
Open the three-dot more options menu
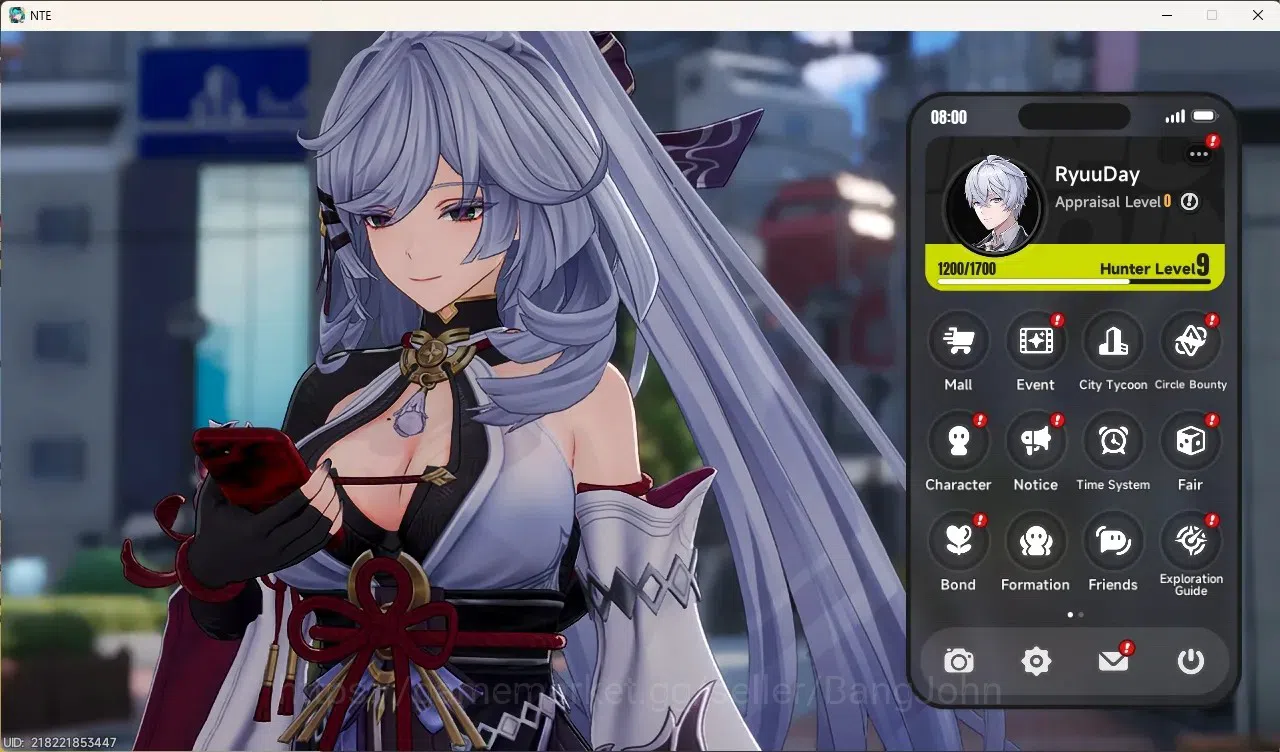coord(1199,154)
